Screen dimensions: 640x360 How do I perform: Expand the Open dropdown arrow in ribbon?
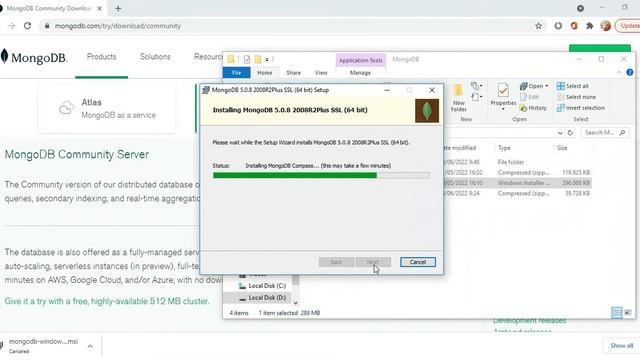tap(547, 86)
